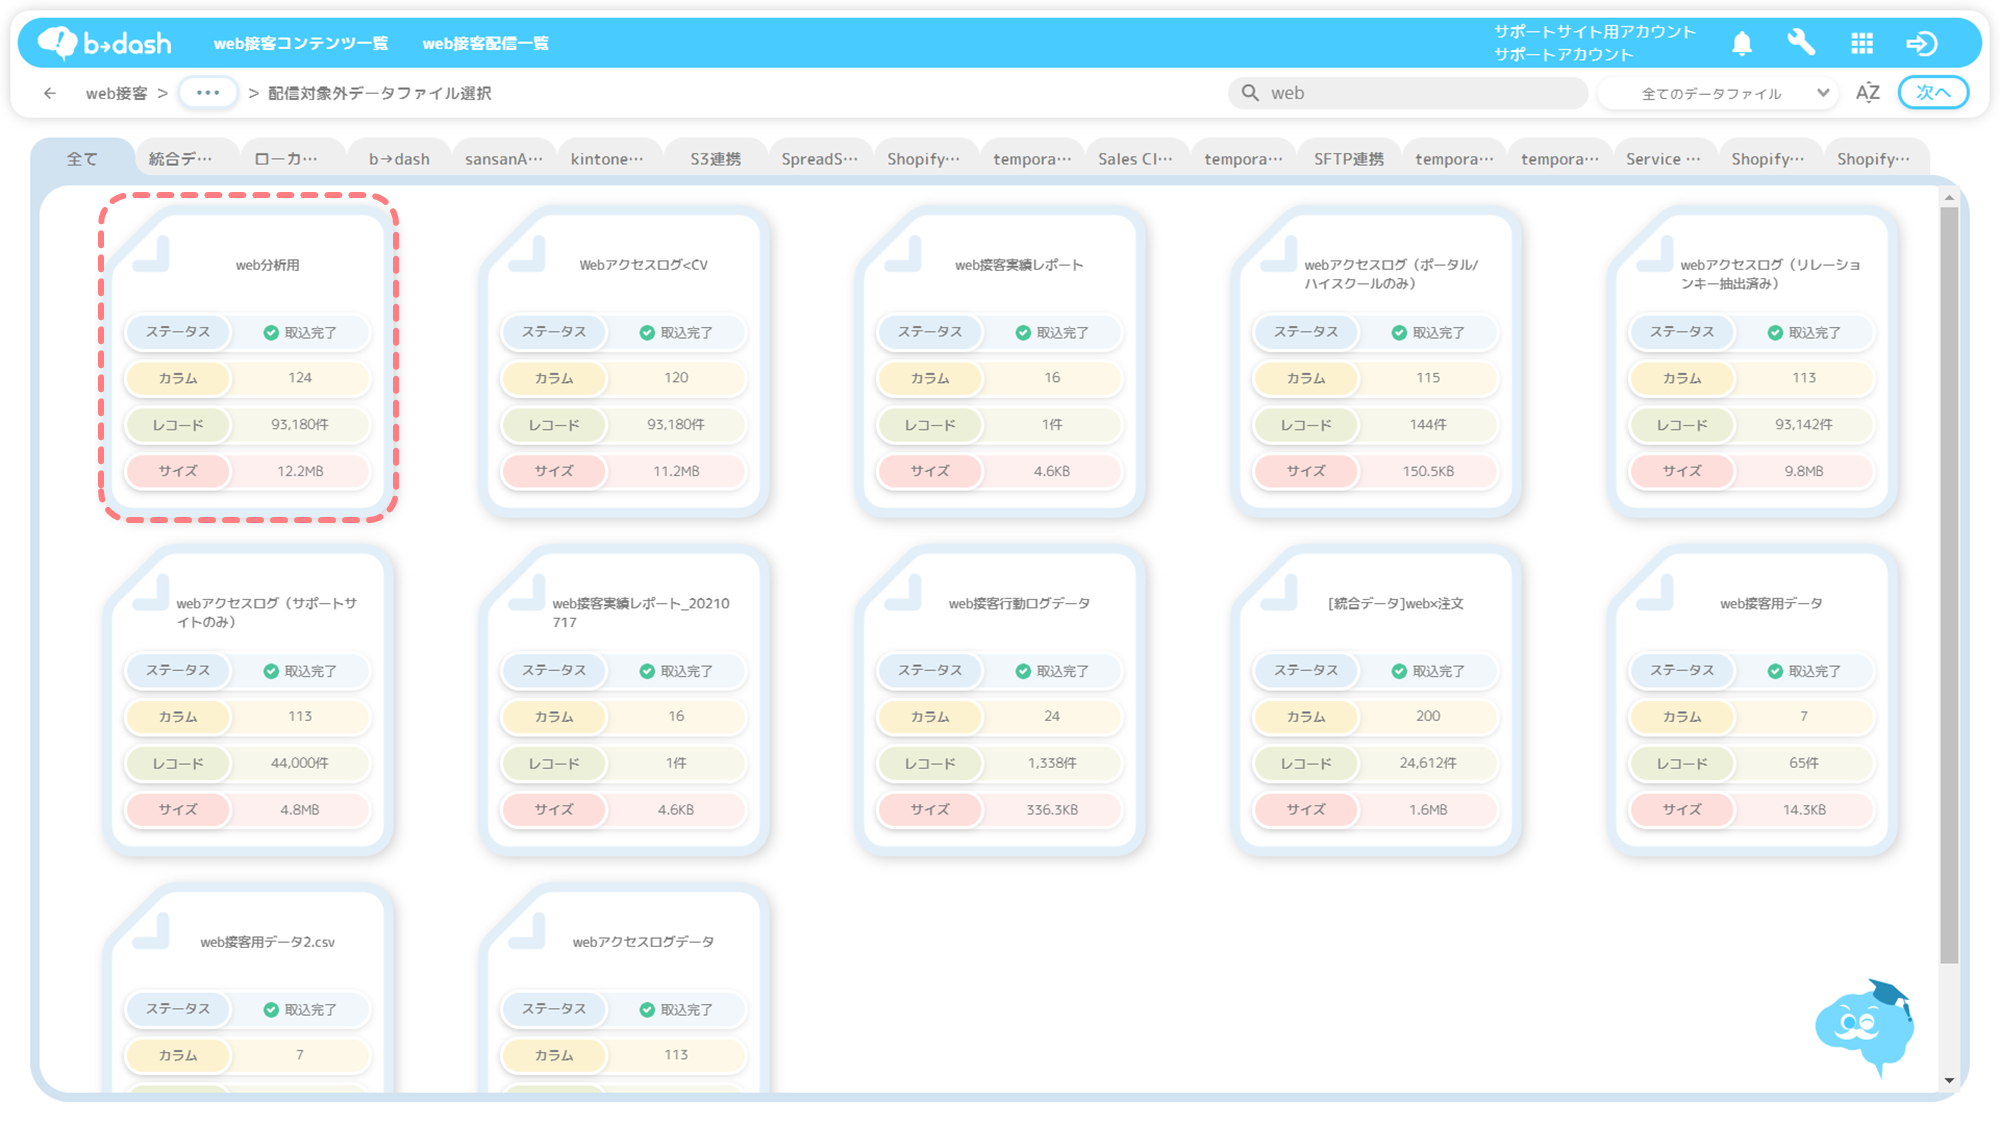Viewport: 2000px width, 1125px height.
Task: Open the mascot help assistant
Action: click(x=1864, y=1027)
